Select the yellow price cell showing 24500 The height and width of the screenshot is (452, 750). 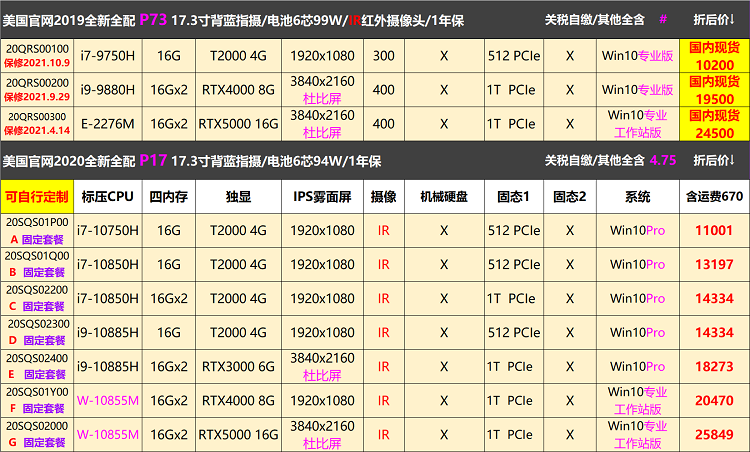(714, 124)
